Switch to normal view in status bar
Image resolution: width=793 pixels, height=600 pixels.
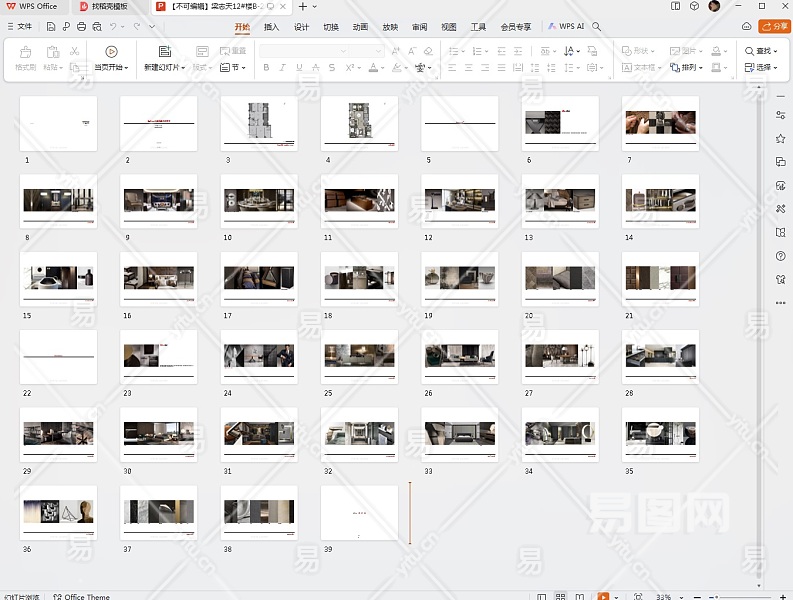point(543,597)
